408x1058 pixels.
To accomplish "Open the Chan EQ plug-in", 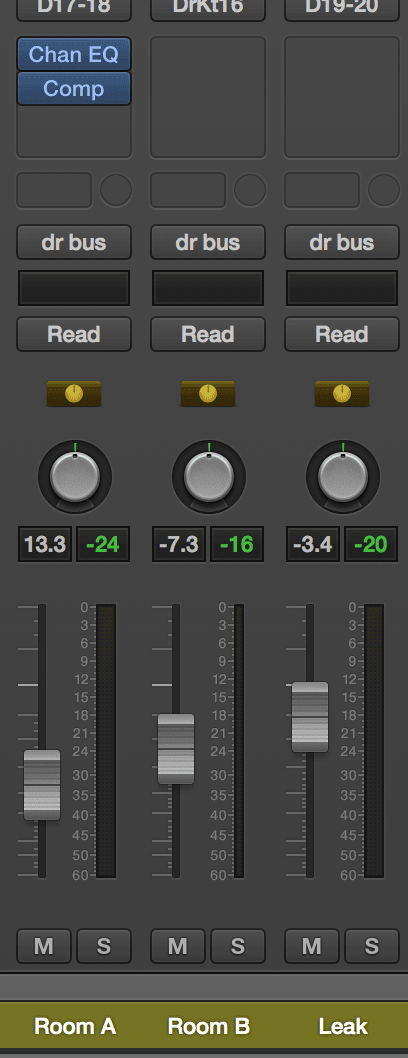I will (x=74, y=55).
